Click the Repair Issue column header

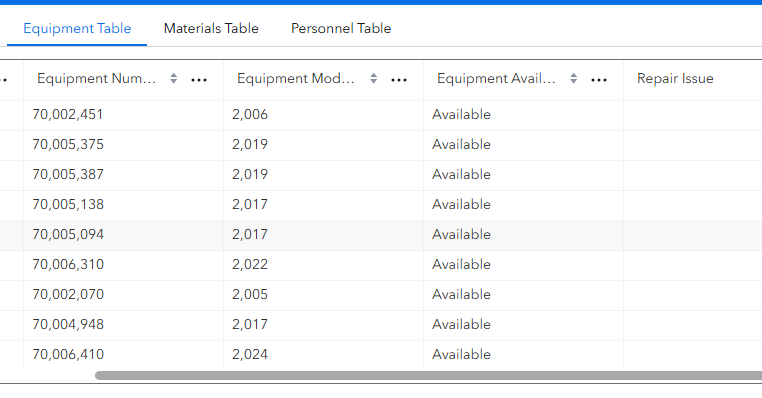point(675,79)
